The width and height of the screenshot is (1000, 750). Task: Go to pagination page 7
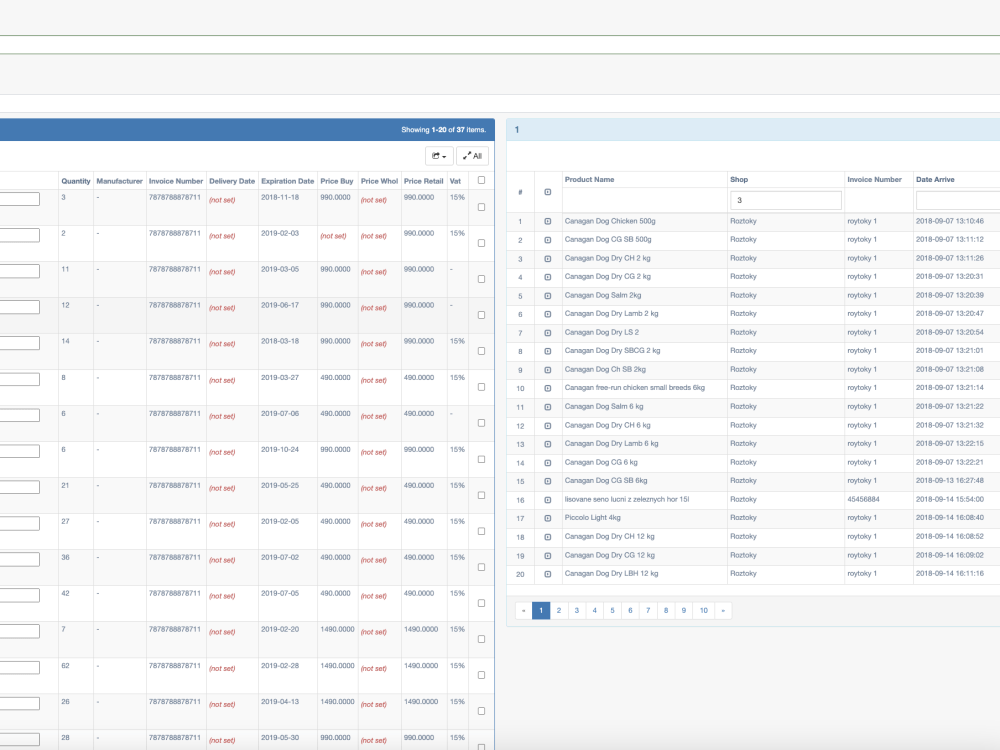(x=648, y=610)
